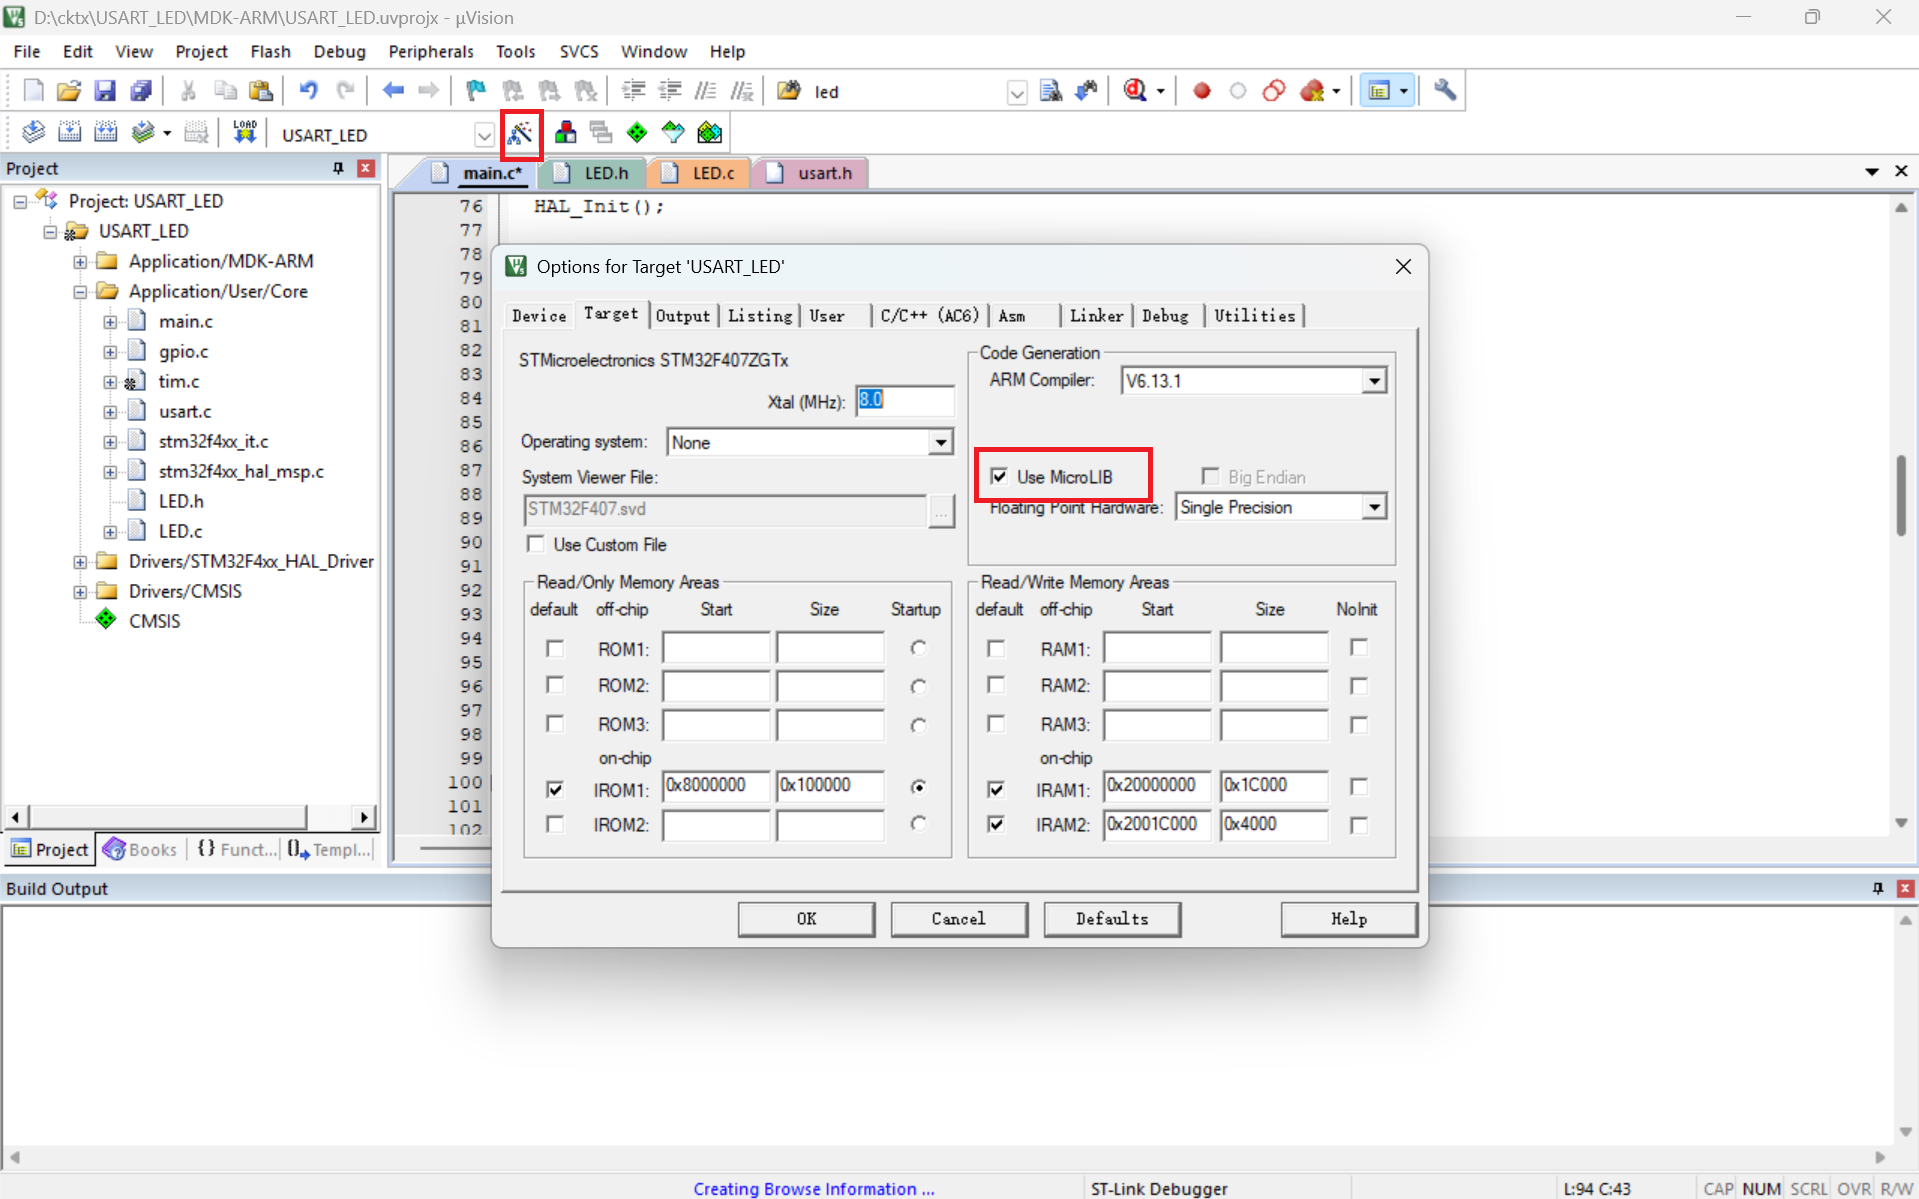Check the ROM1 default checkbox

point(555,649)
